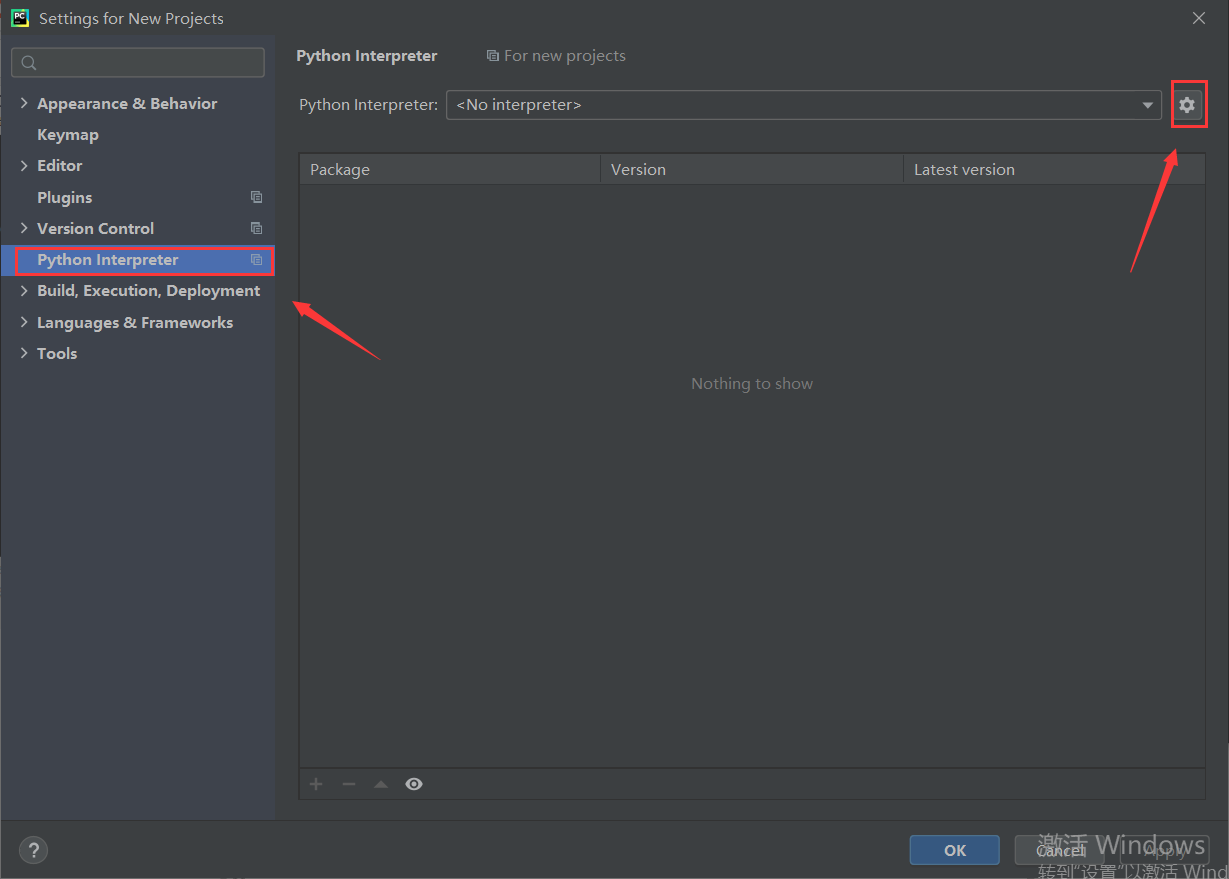Open Build, Execution, Deployment settings

149,290
